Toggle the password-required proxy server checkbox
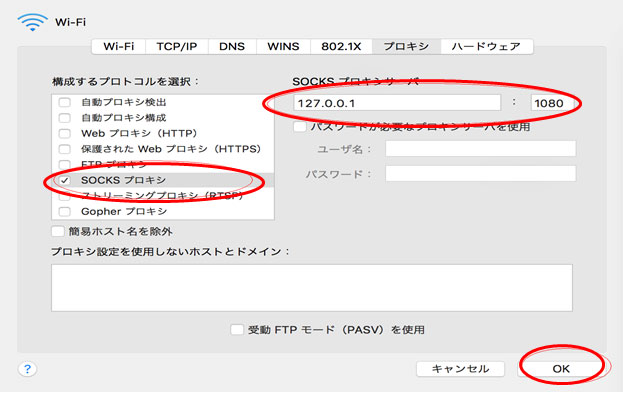623x393 pixels. tap(300, 127)
